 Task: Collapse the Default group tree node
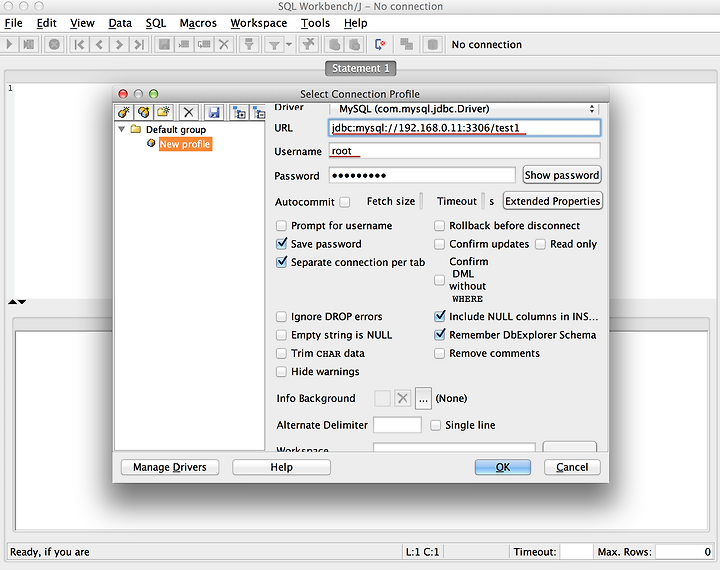(x=122, y=130)
